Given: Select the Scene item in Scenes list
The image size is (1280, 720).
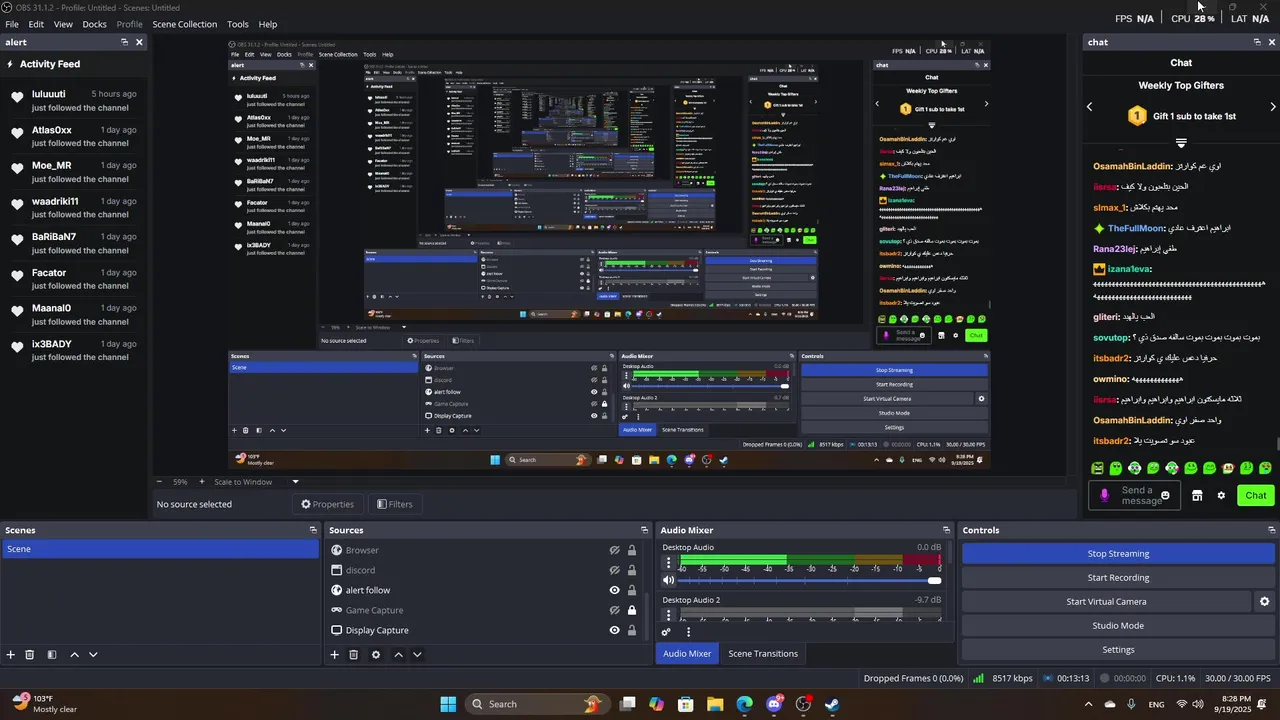Looking at the screenshot, I should click(x=160, y=549).
